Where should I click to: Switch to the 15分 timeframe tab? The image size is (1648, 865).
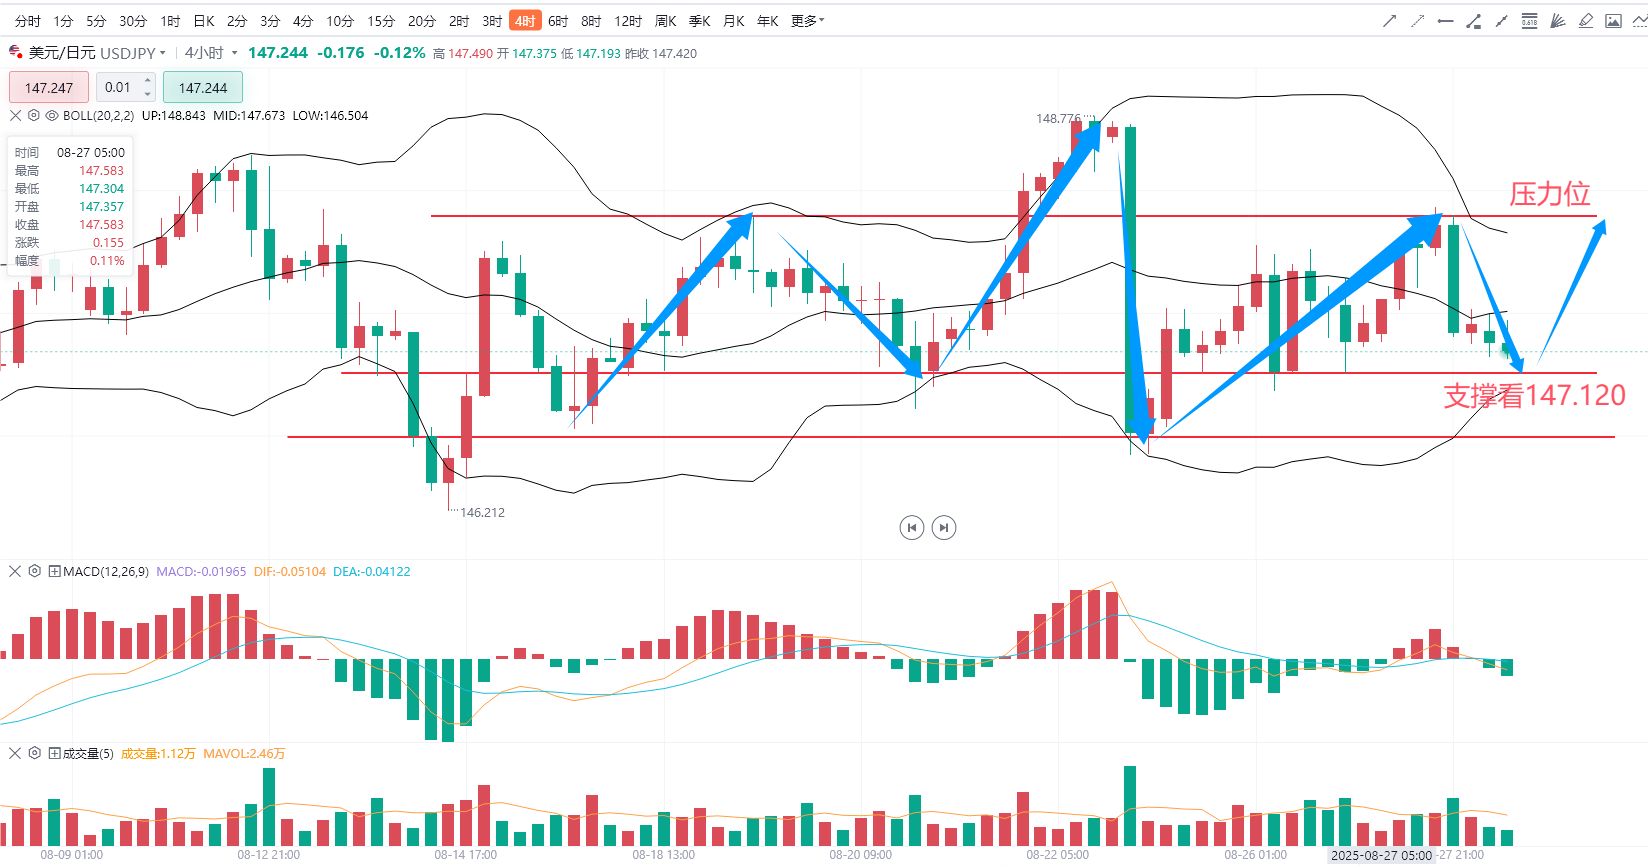coord(380,21)
